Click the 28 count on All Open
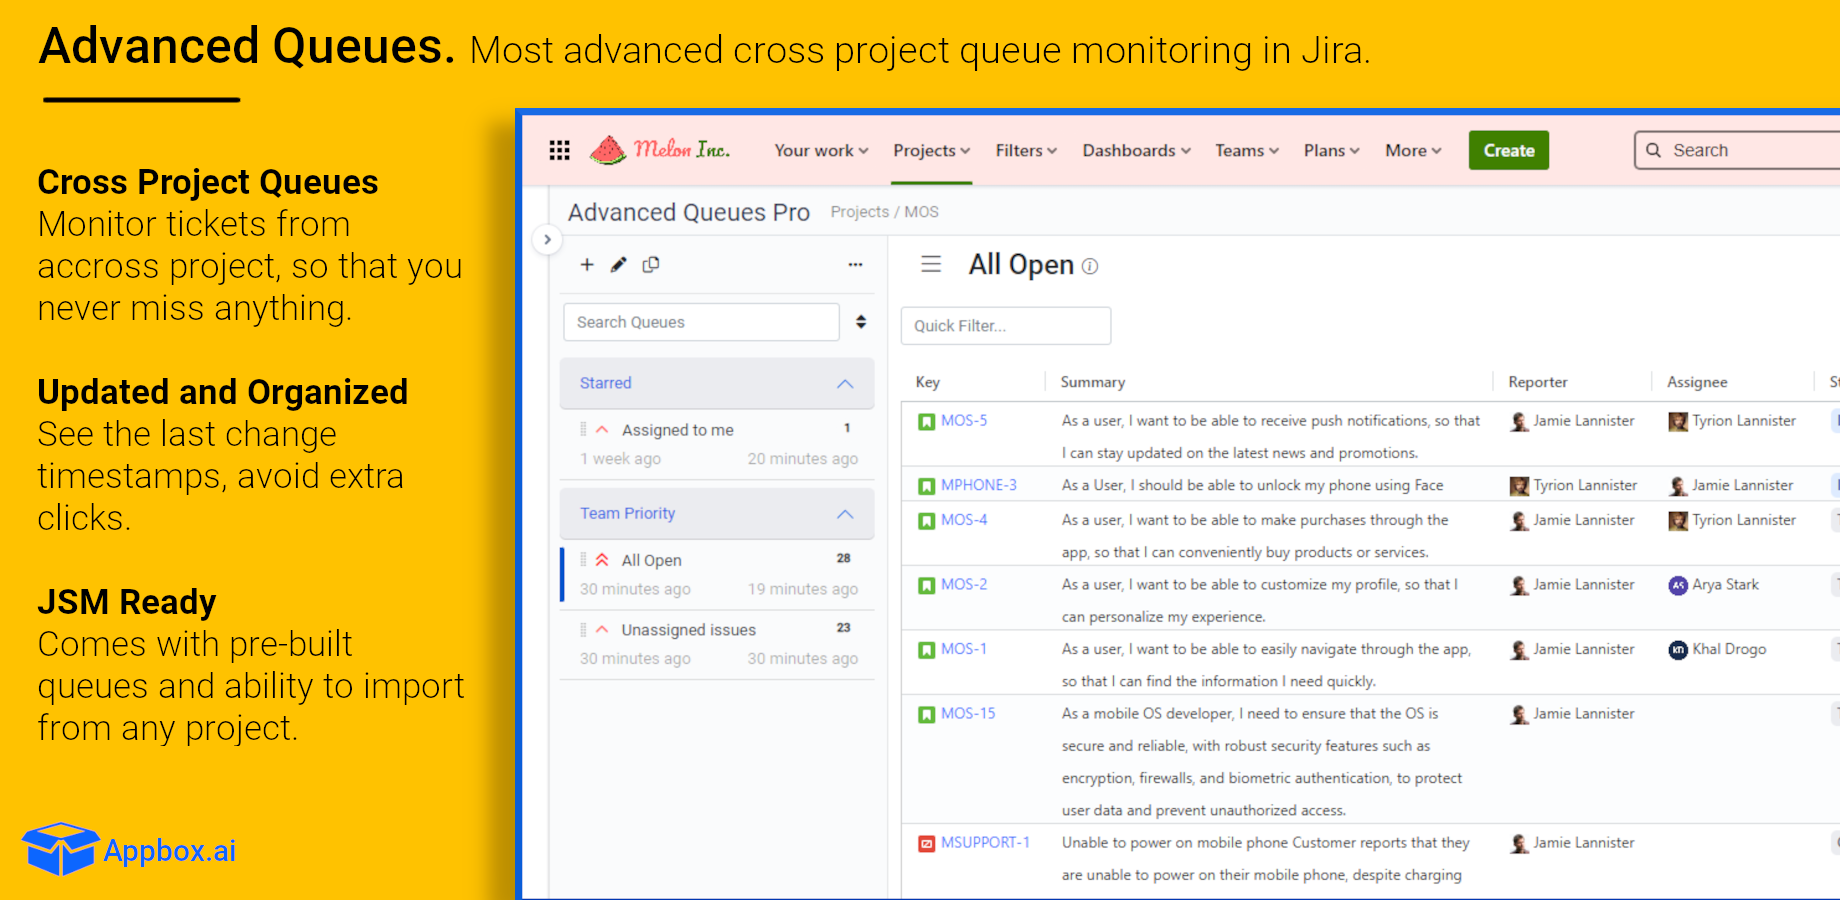This screenshot has height=900, width=1840. tap(844, 558)
